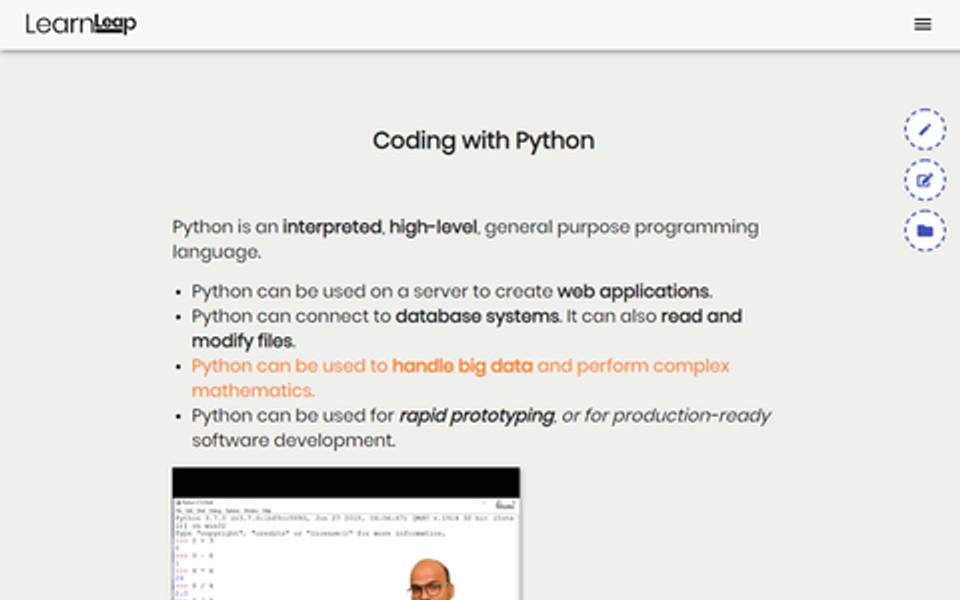Click the LearnLeap logo
Viewport: 960px width, 600px height.
[81, 25]
